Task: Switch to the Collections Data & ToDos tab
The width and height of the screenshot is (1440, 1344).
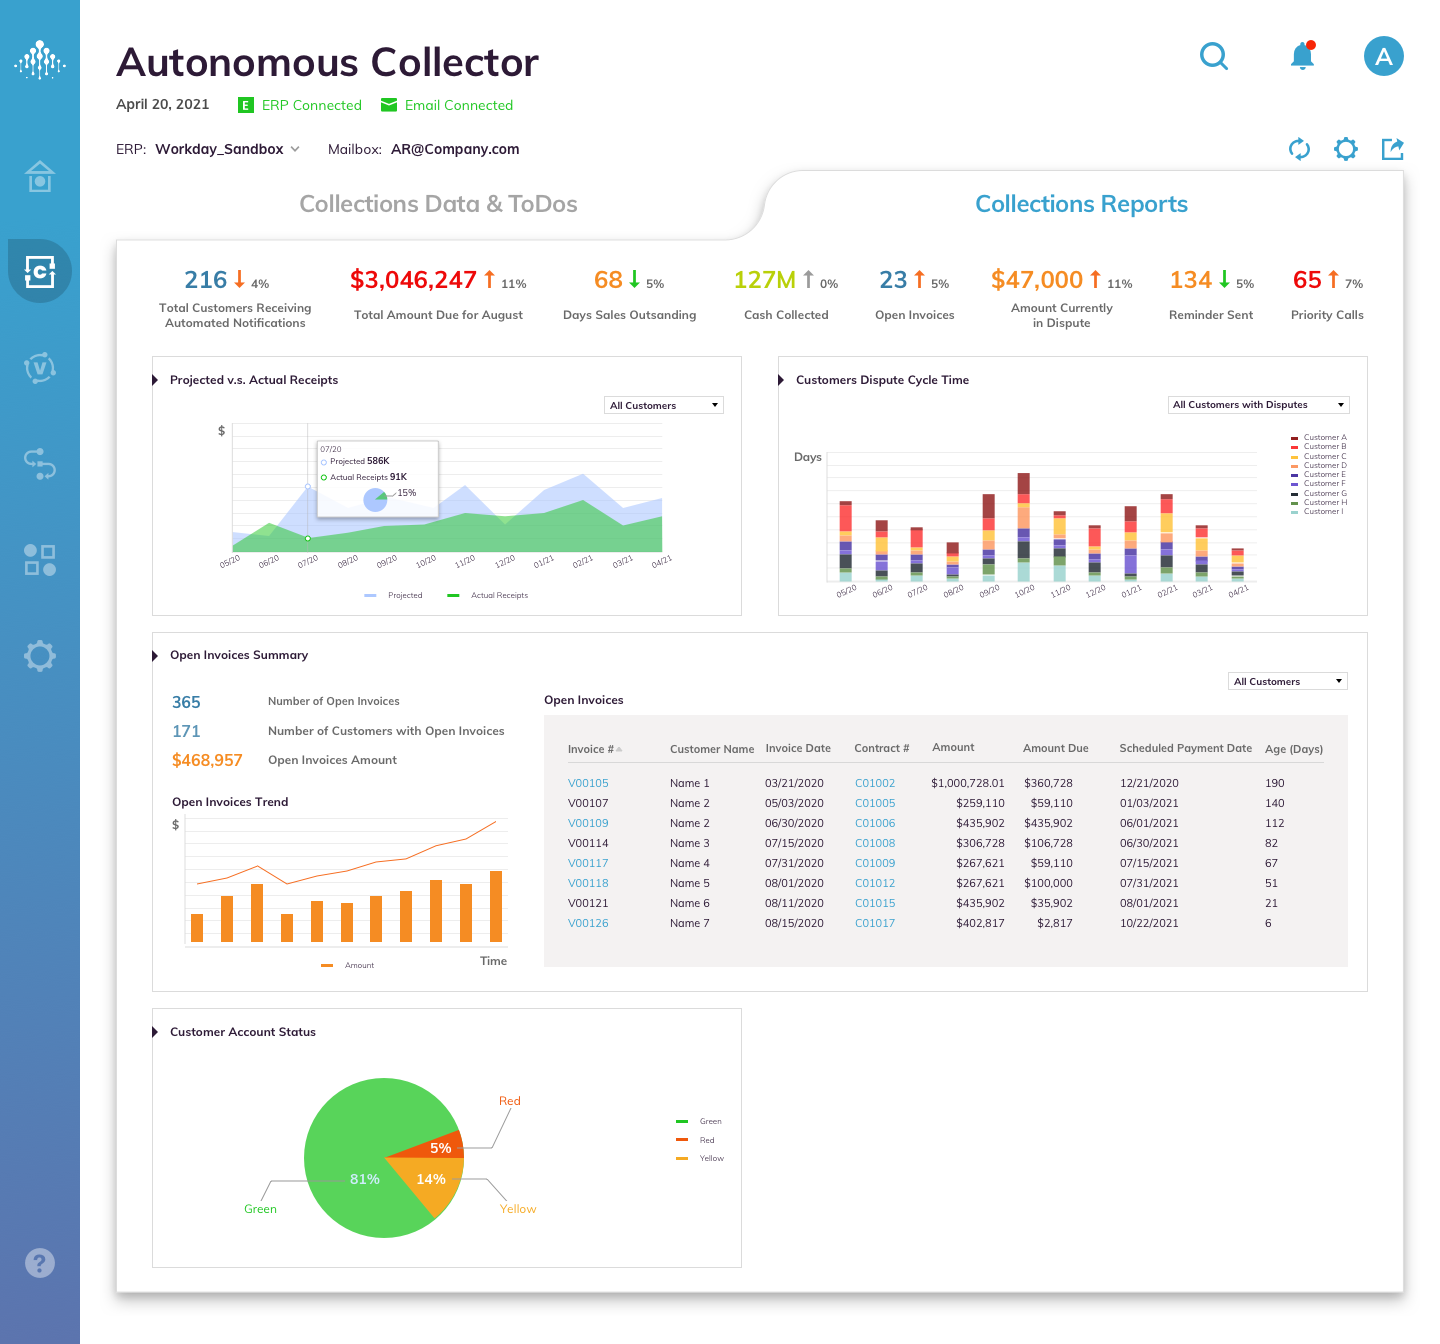Action: 438,203
